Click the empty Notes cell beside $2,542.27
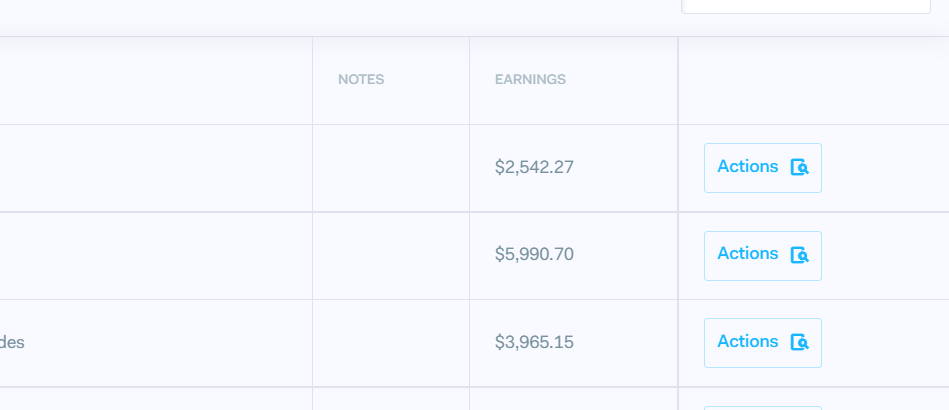Screen dimensions: 949x410 tap(390, 168)
